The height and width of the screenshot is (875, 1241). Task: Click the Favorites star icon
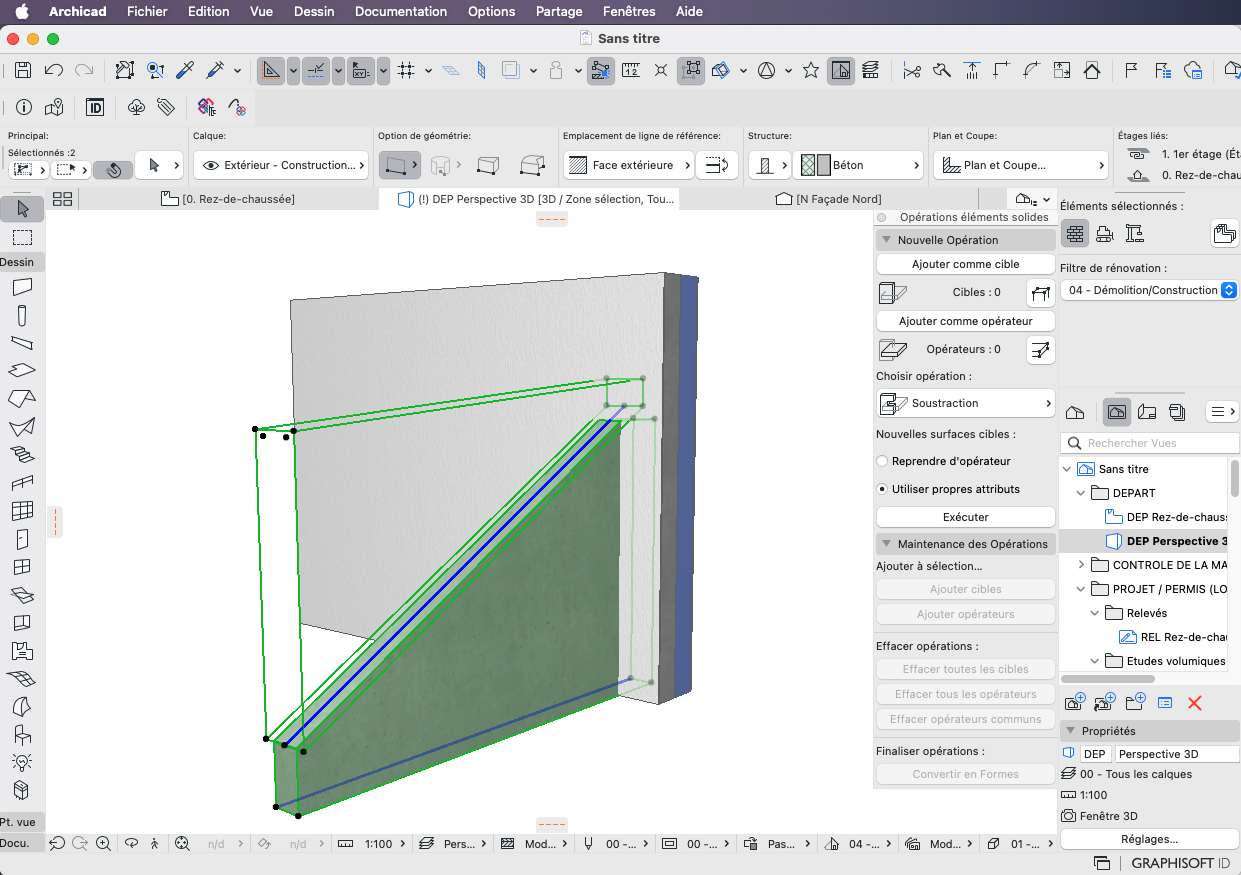pyautogui.click(x=811, y=70)
